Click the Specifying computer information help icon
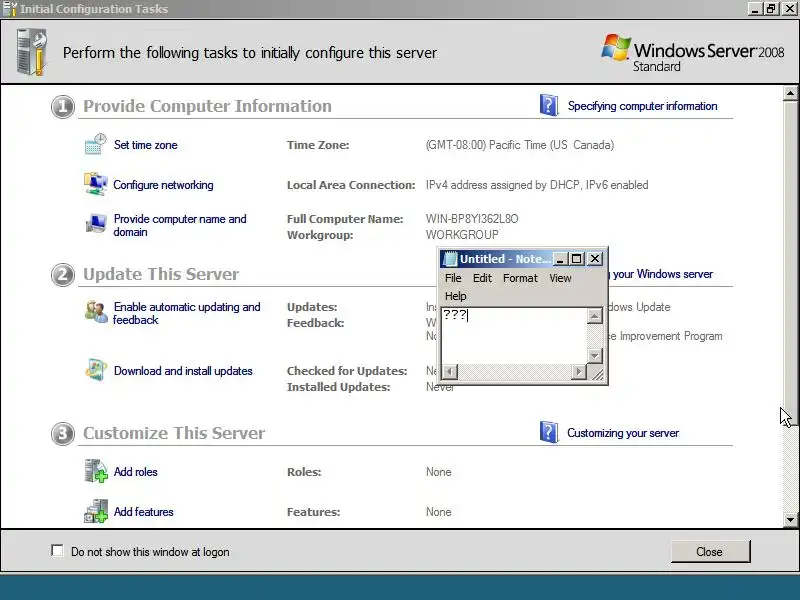 (x=549, y=105)
